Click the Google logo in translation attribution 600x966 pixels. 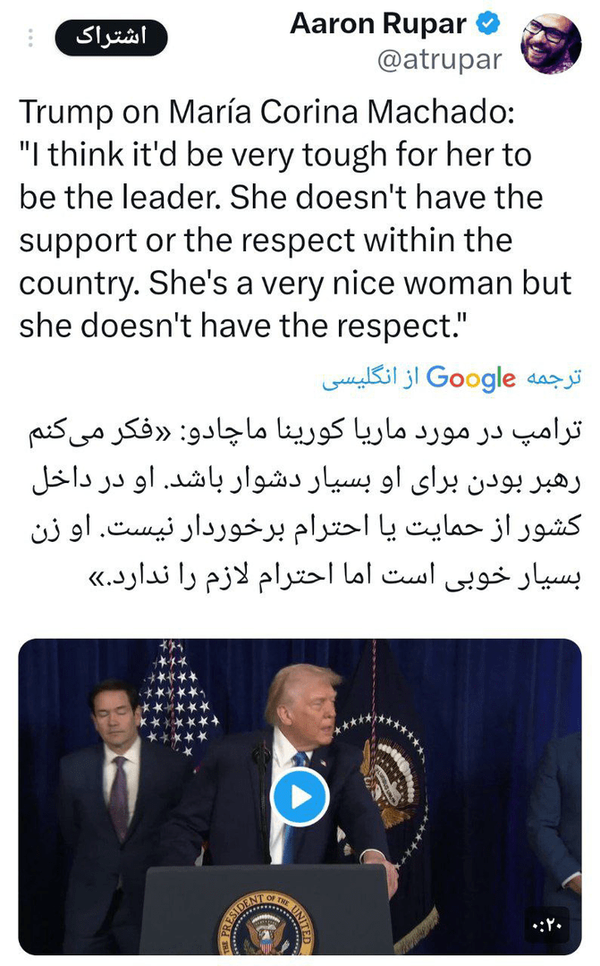coord(471,378)
